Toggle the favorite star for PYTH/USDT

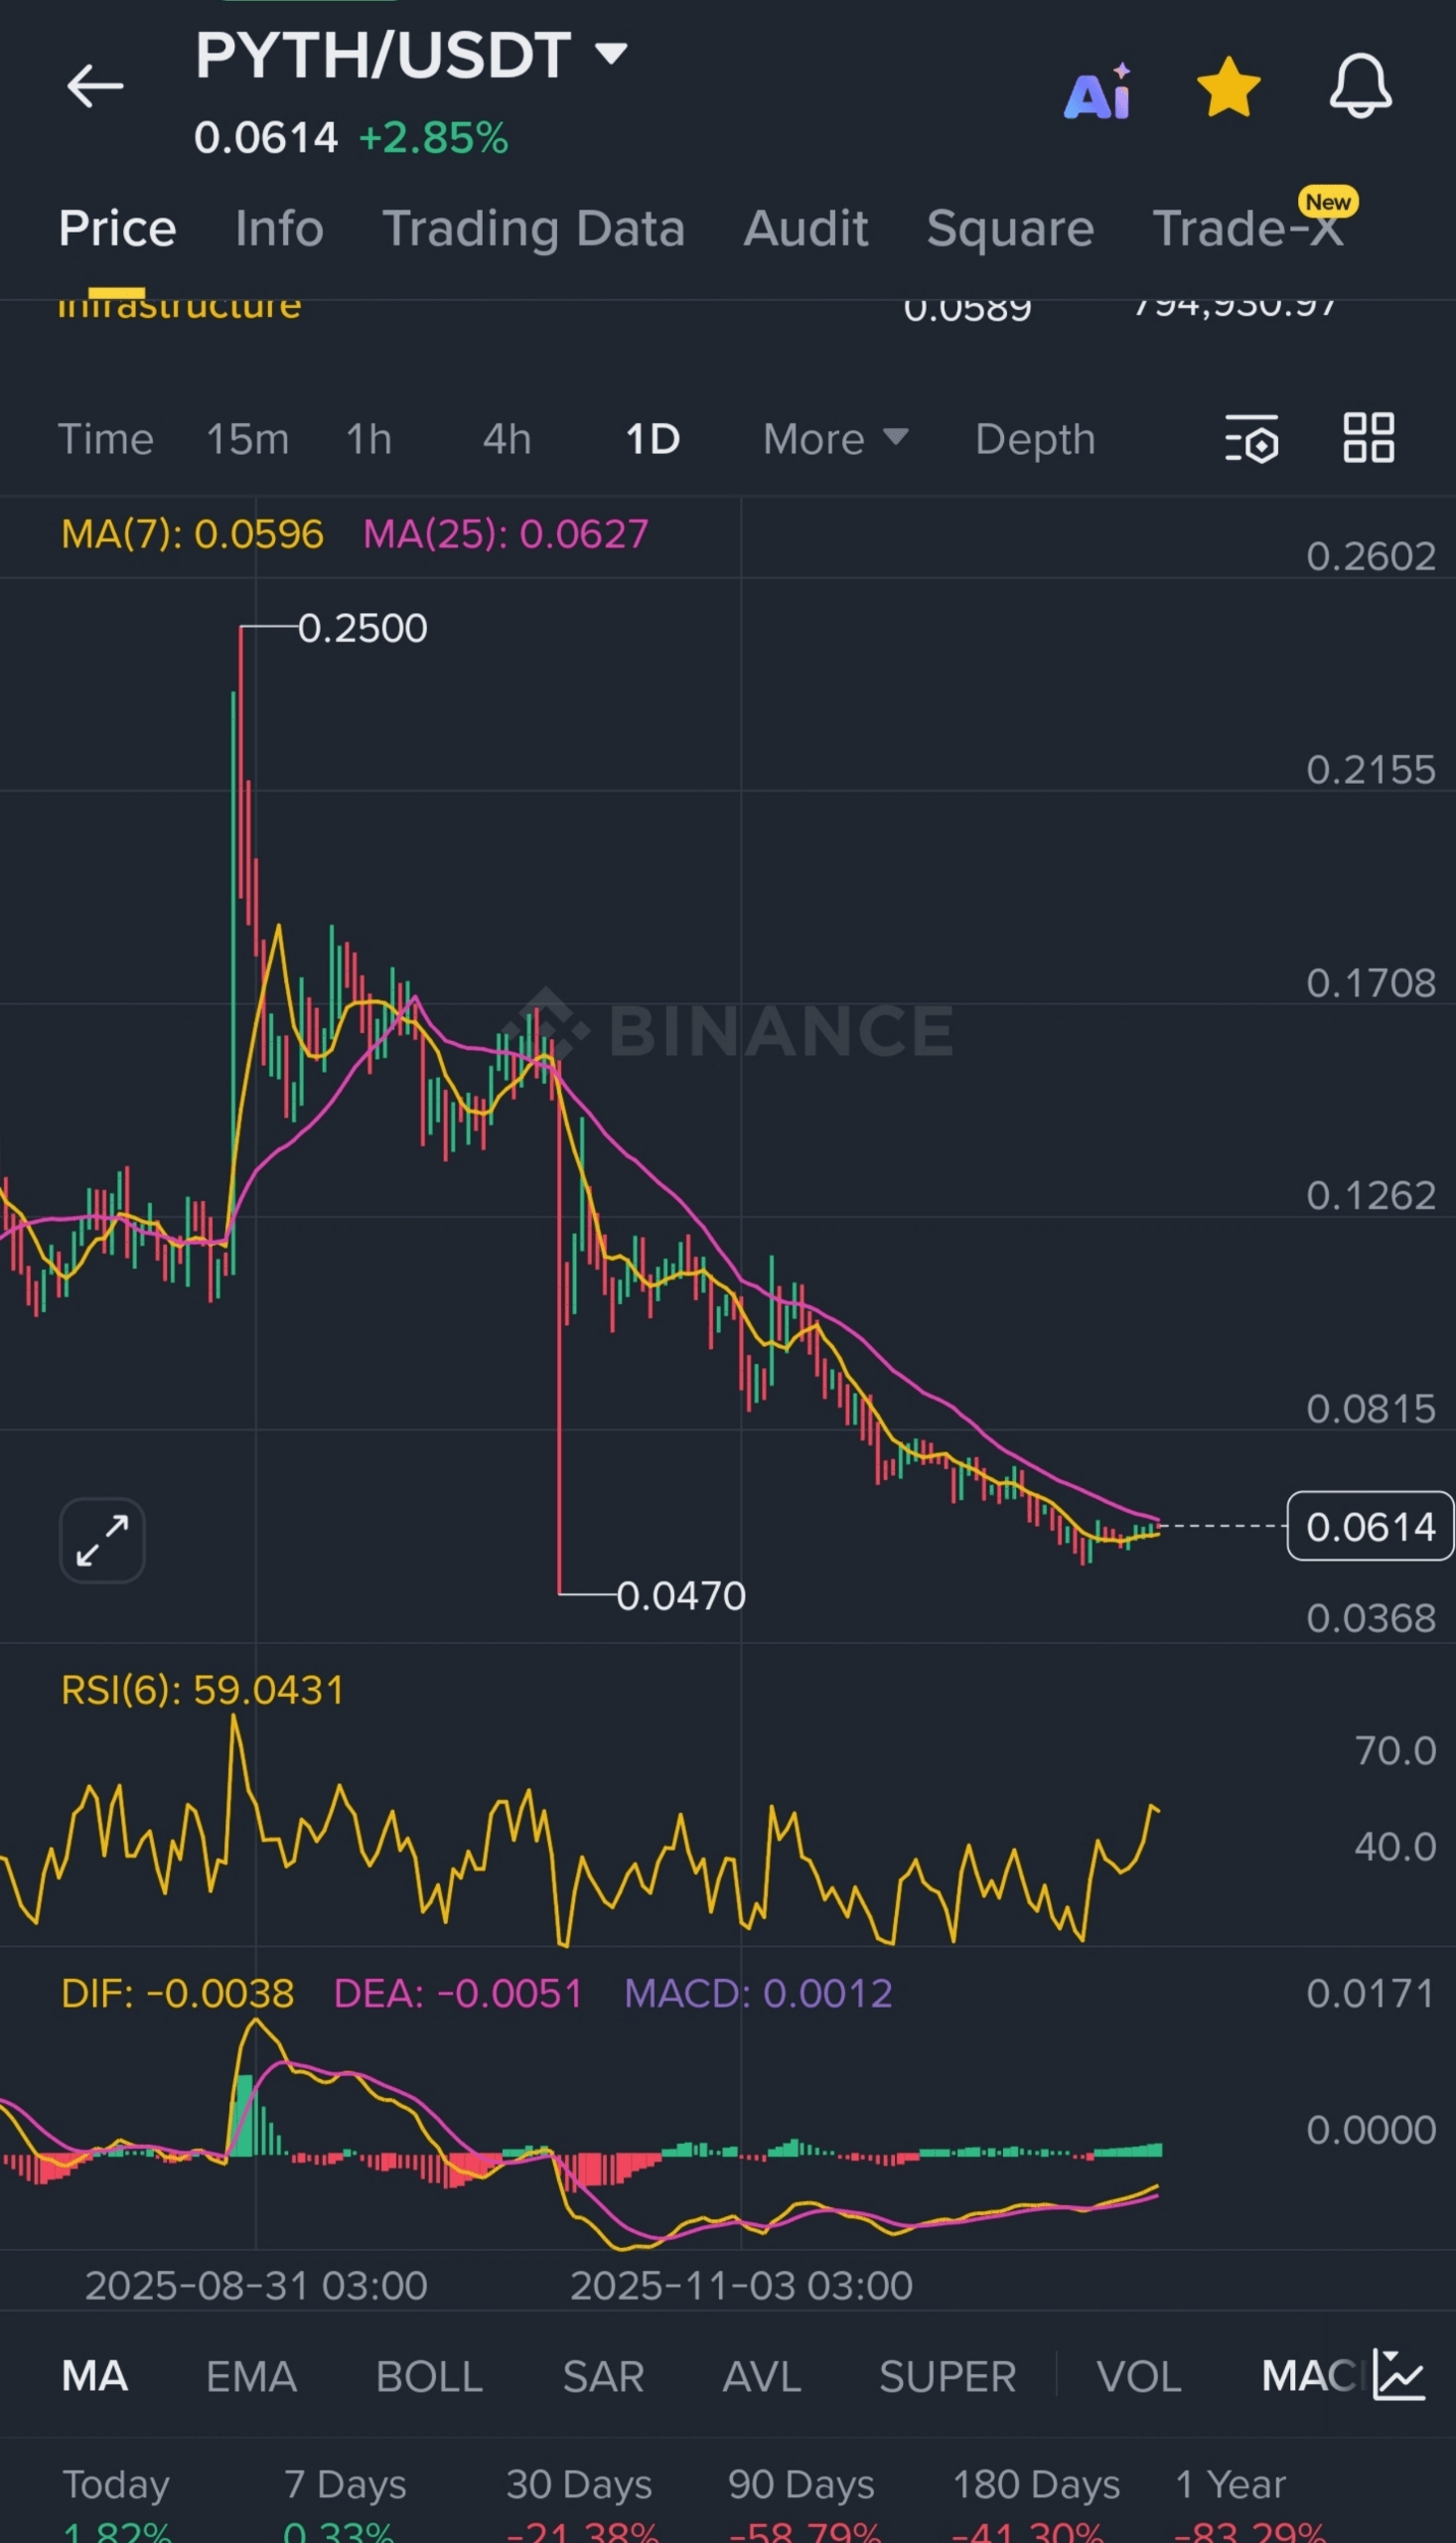[1228, 87]
